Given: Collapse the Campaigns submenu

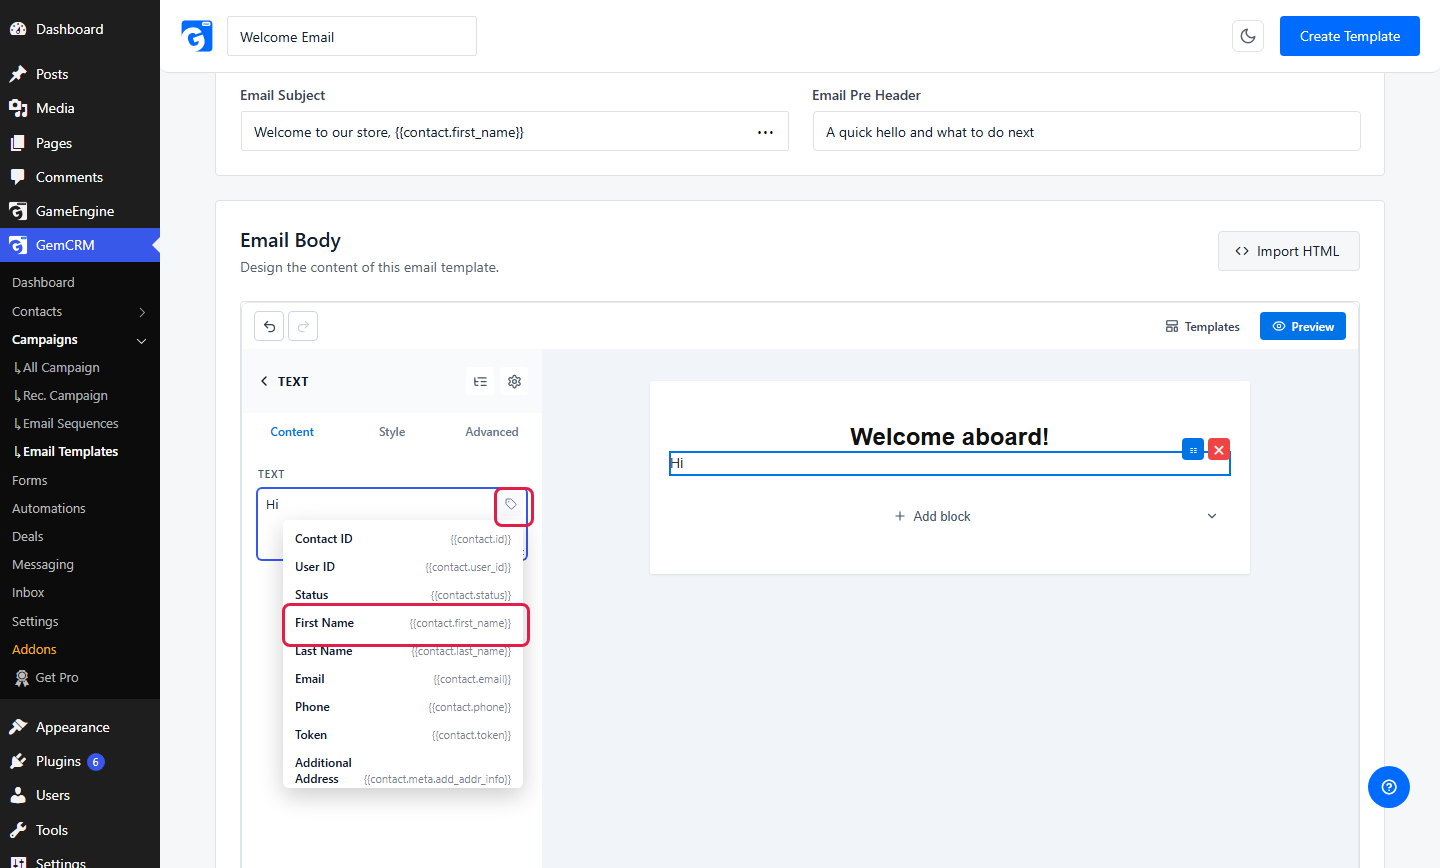Looking at the screenshot, I should (141, 340).
